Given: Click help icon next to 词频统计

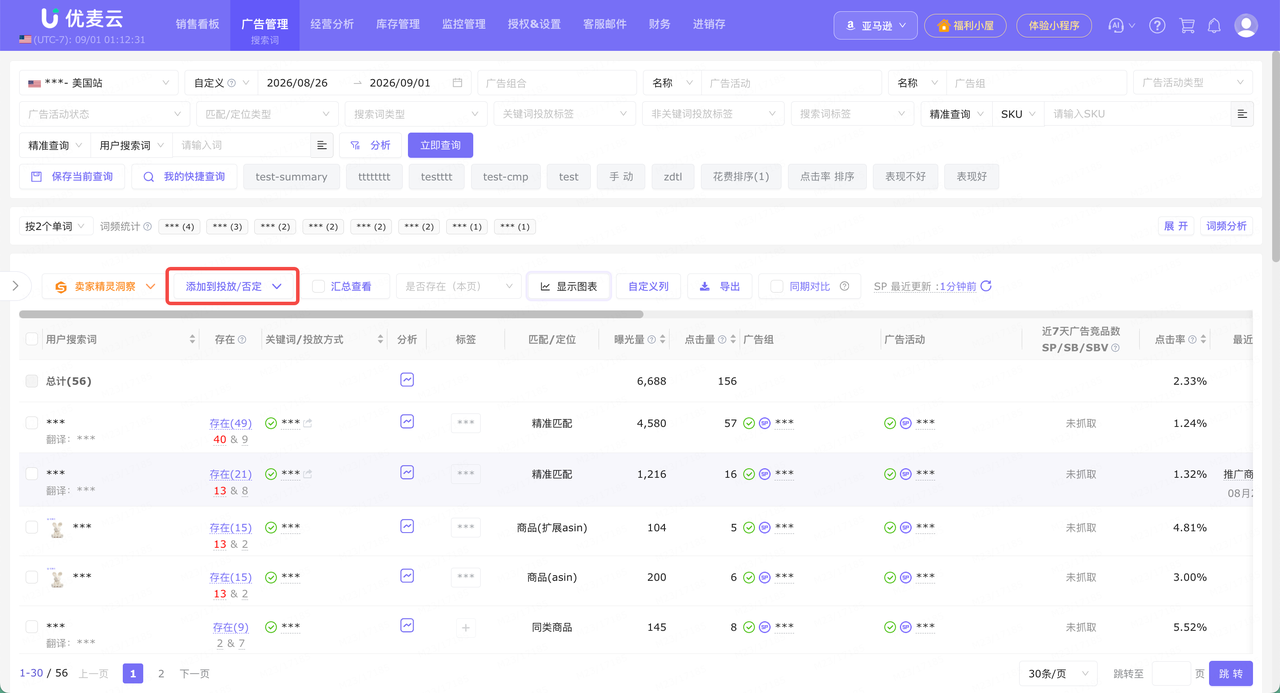Looking at the screenshot, I should pos(147,227).
